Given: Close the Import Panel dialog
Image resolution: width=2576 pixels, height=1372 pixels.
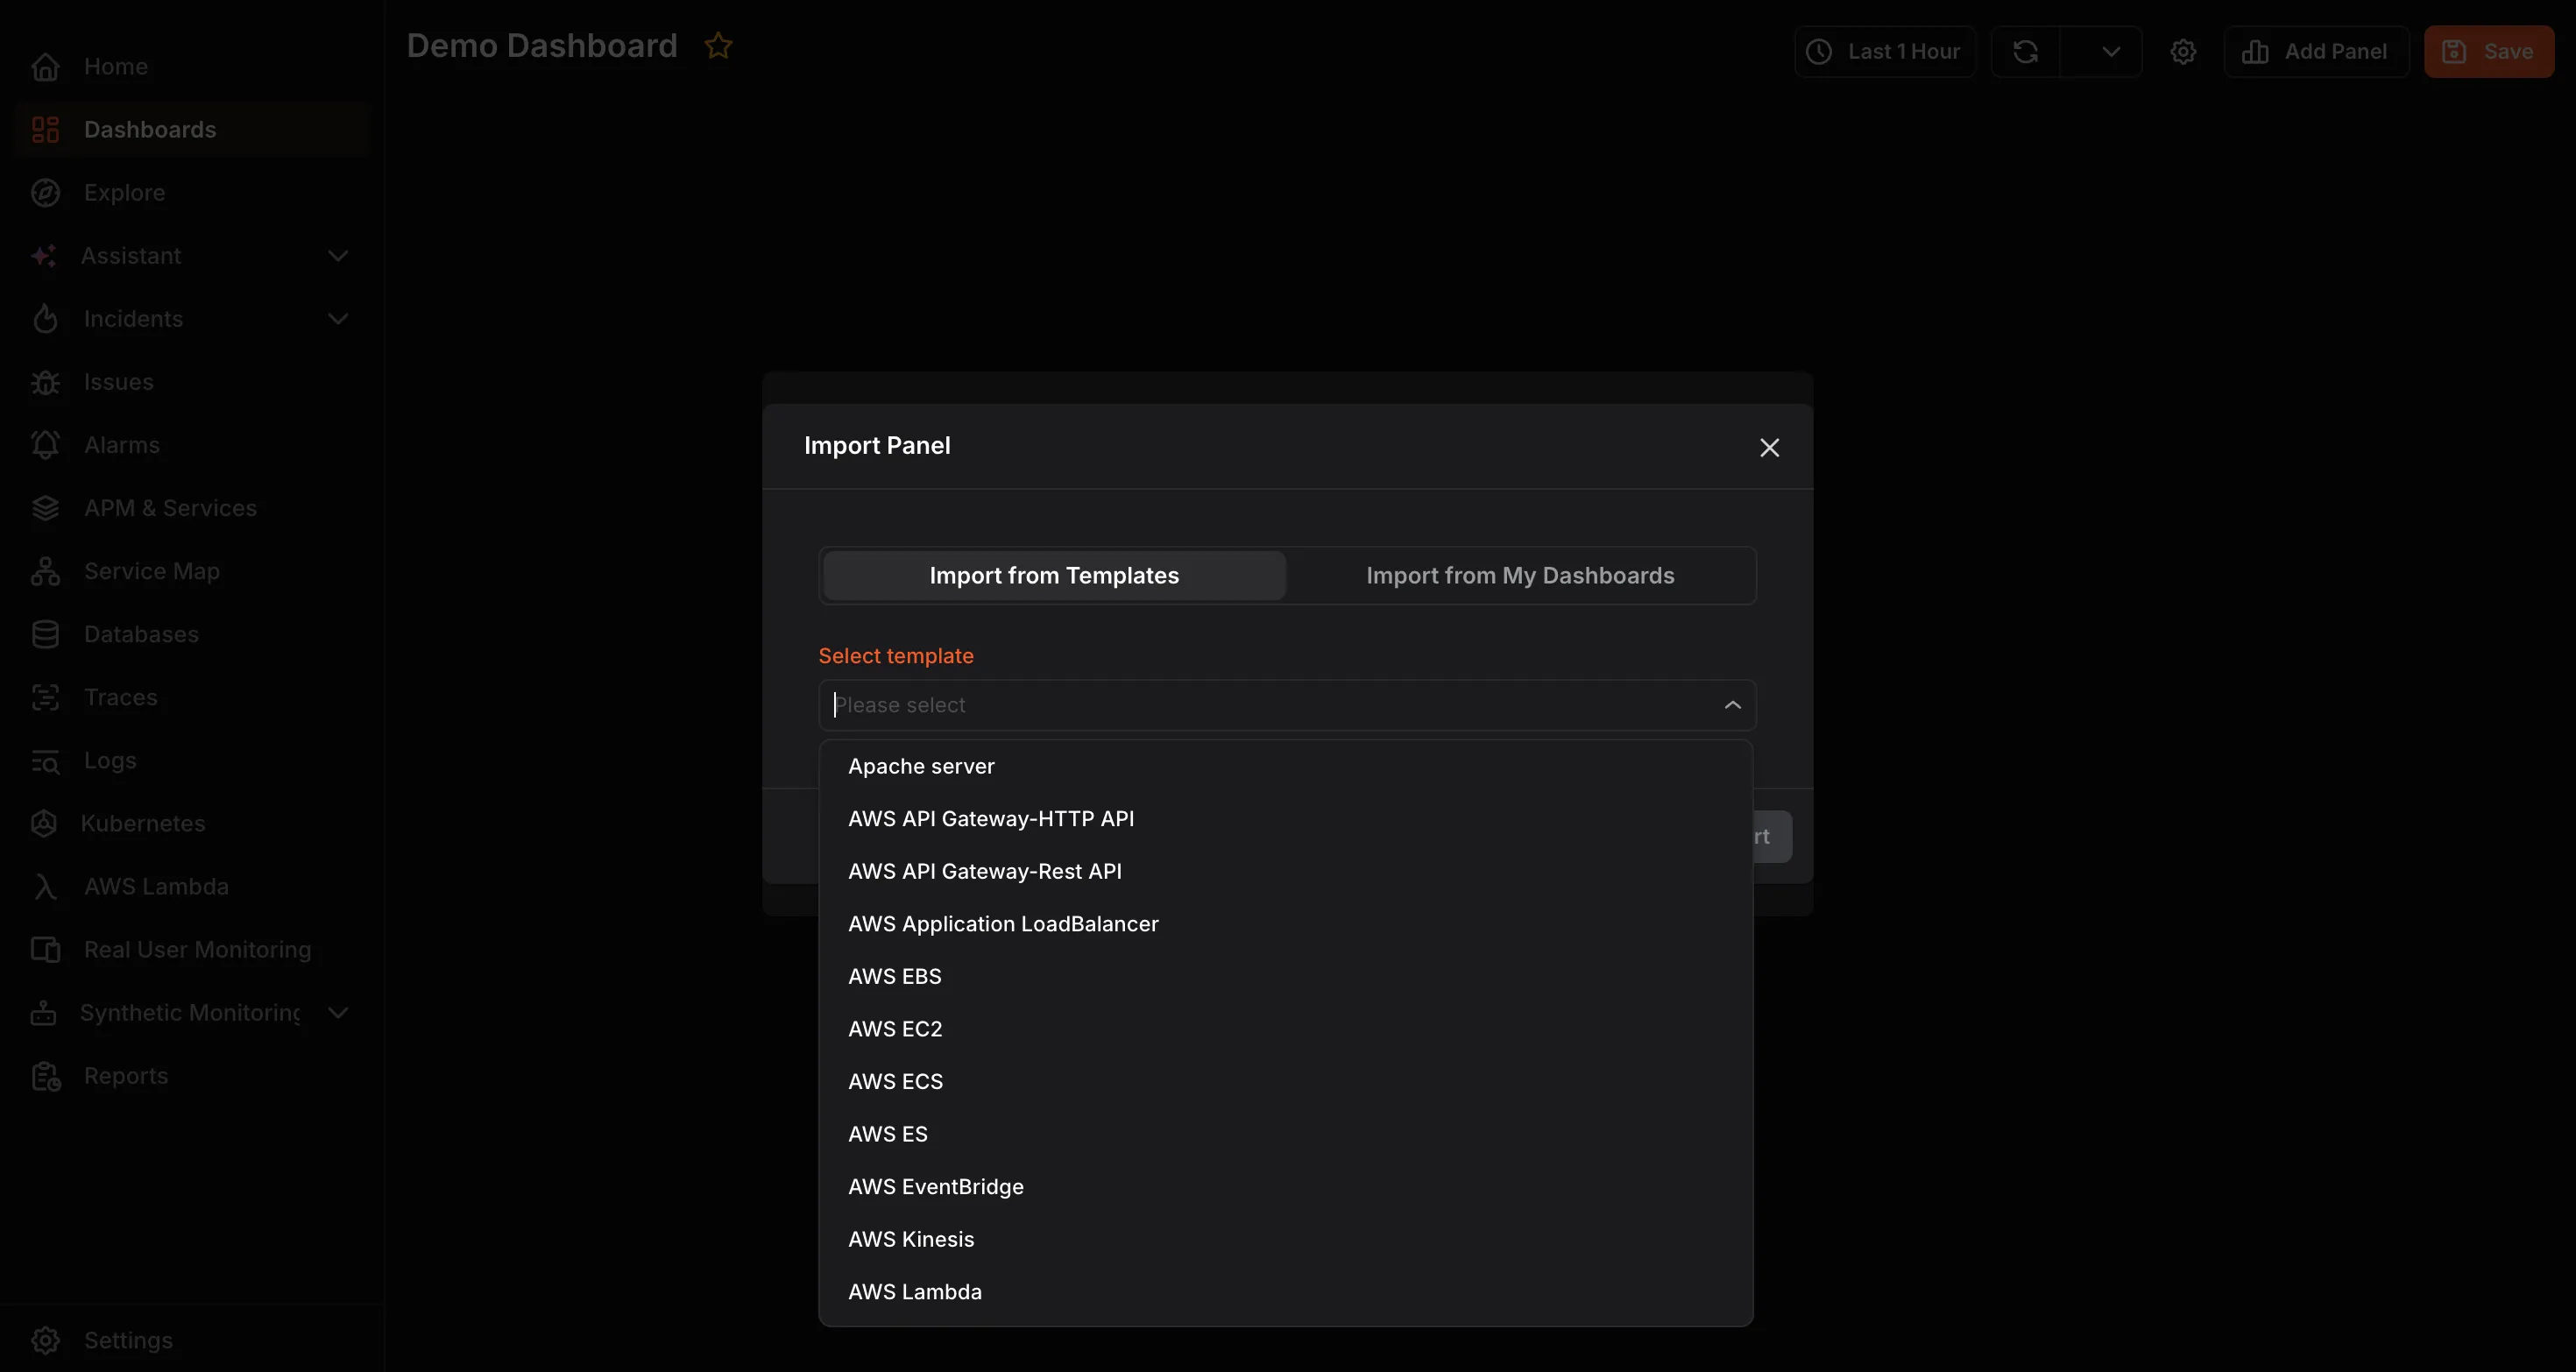Looking at the screenshot, I should tap(1769, 447).
